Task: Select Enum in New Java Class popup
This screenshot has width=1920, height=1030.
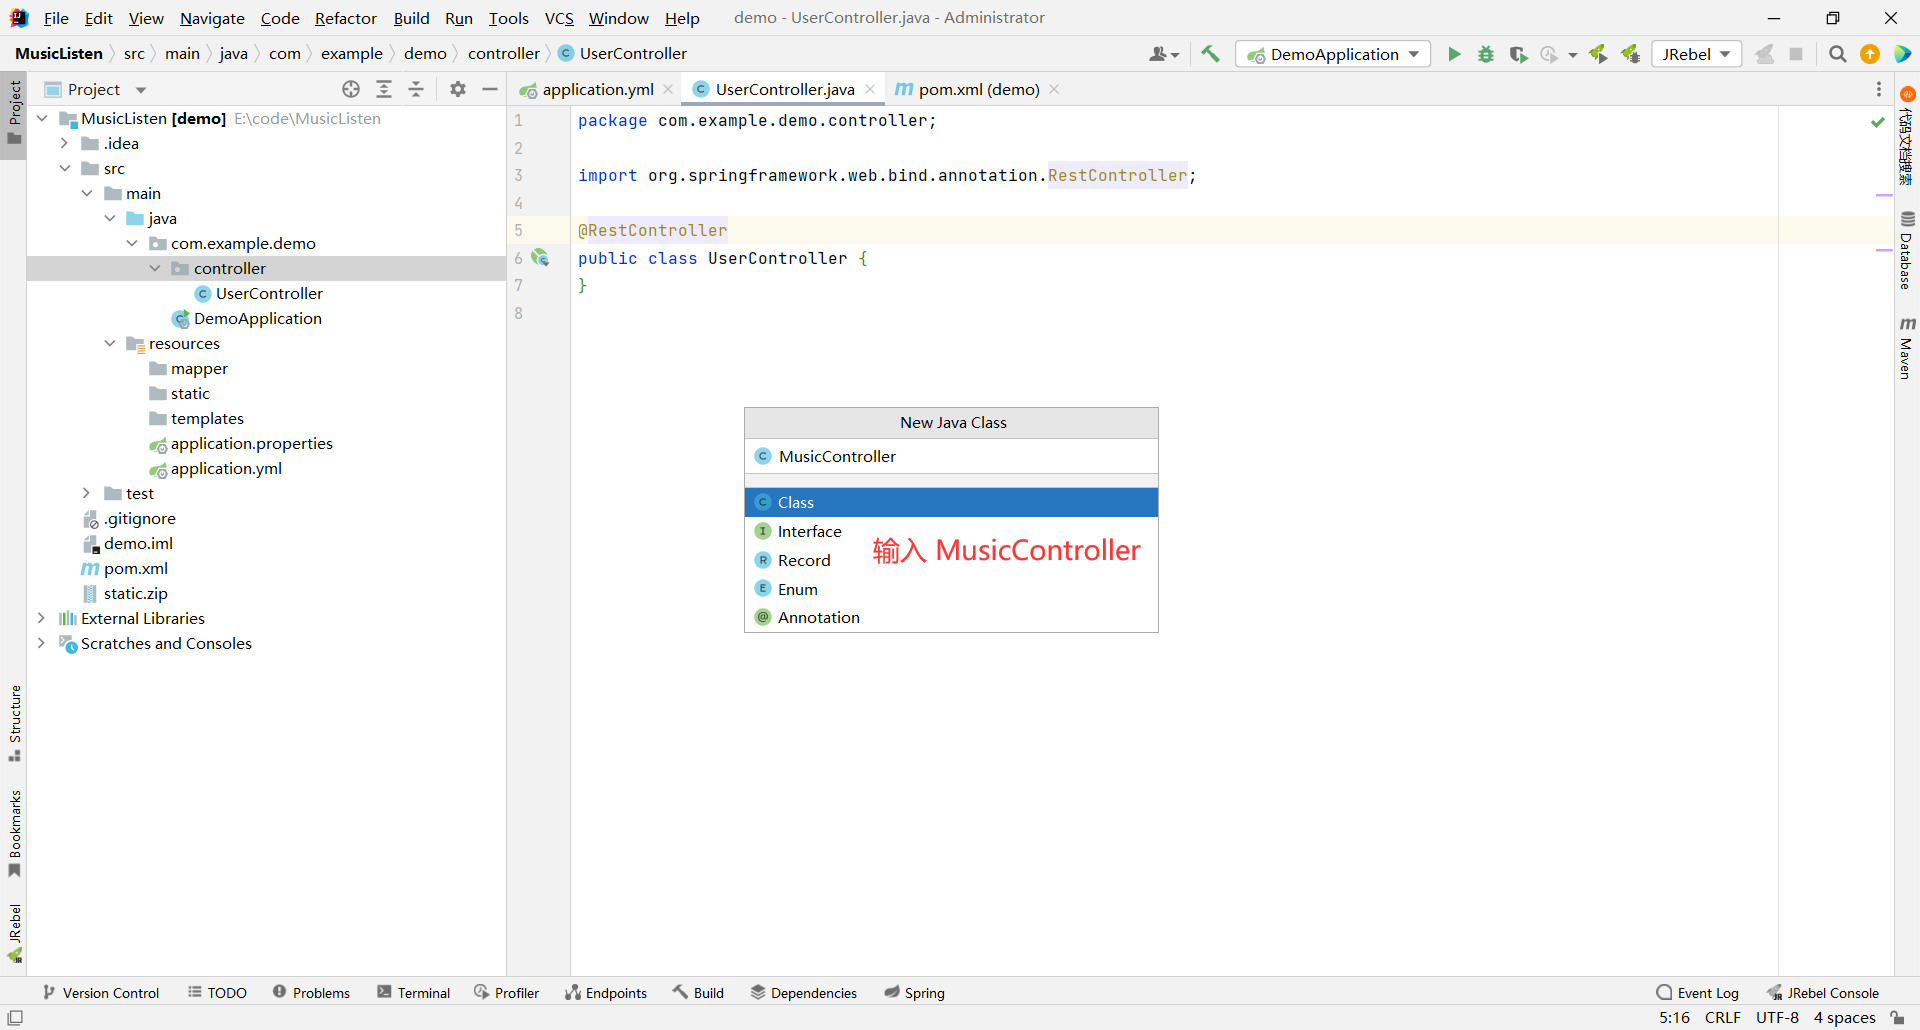Action: coord(951,589)
